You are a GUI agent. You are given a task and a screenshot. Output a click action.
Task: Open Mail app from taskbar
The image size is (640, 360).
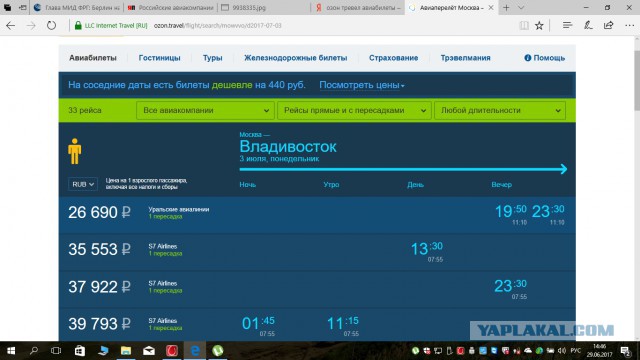(x=149, y=351)
